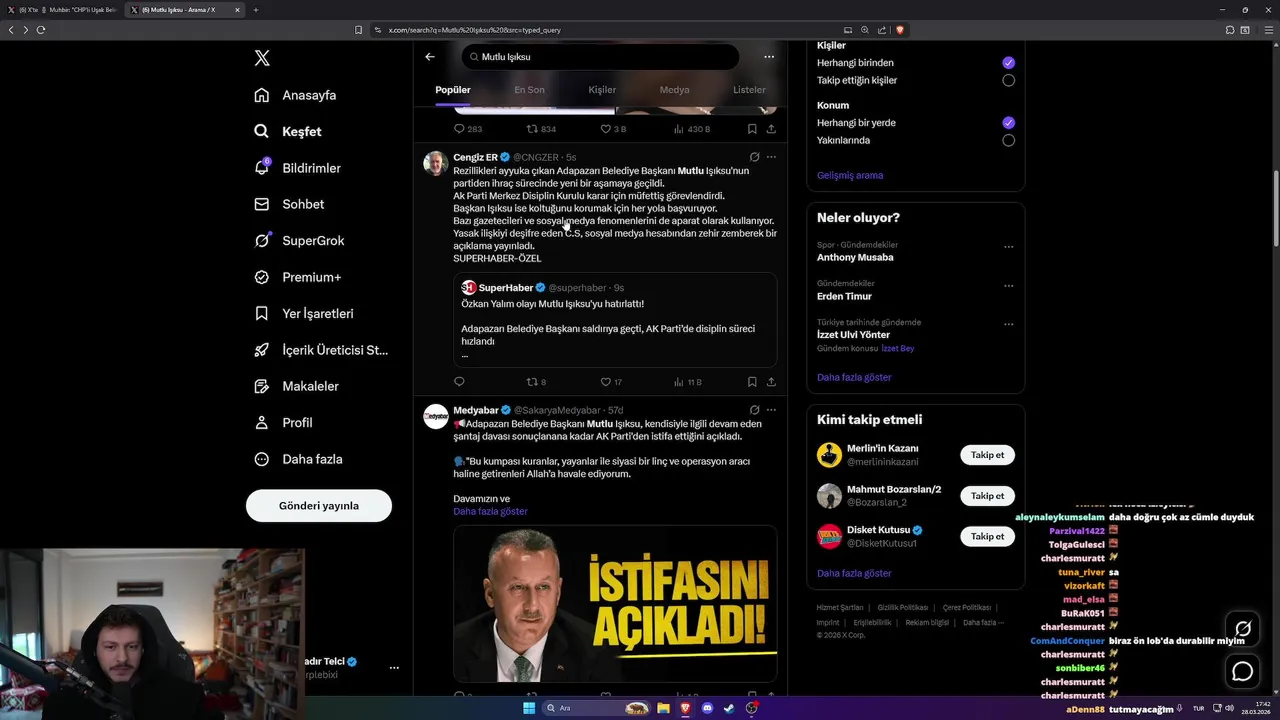Open the İSTİFASINI AÇIKLADI image
The width and height of the screenshot is (1280, 720).
615,603
